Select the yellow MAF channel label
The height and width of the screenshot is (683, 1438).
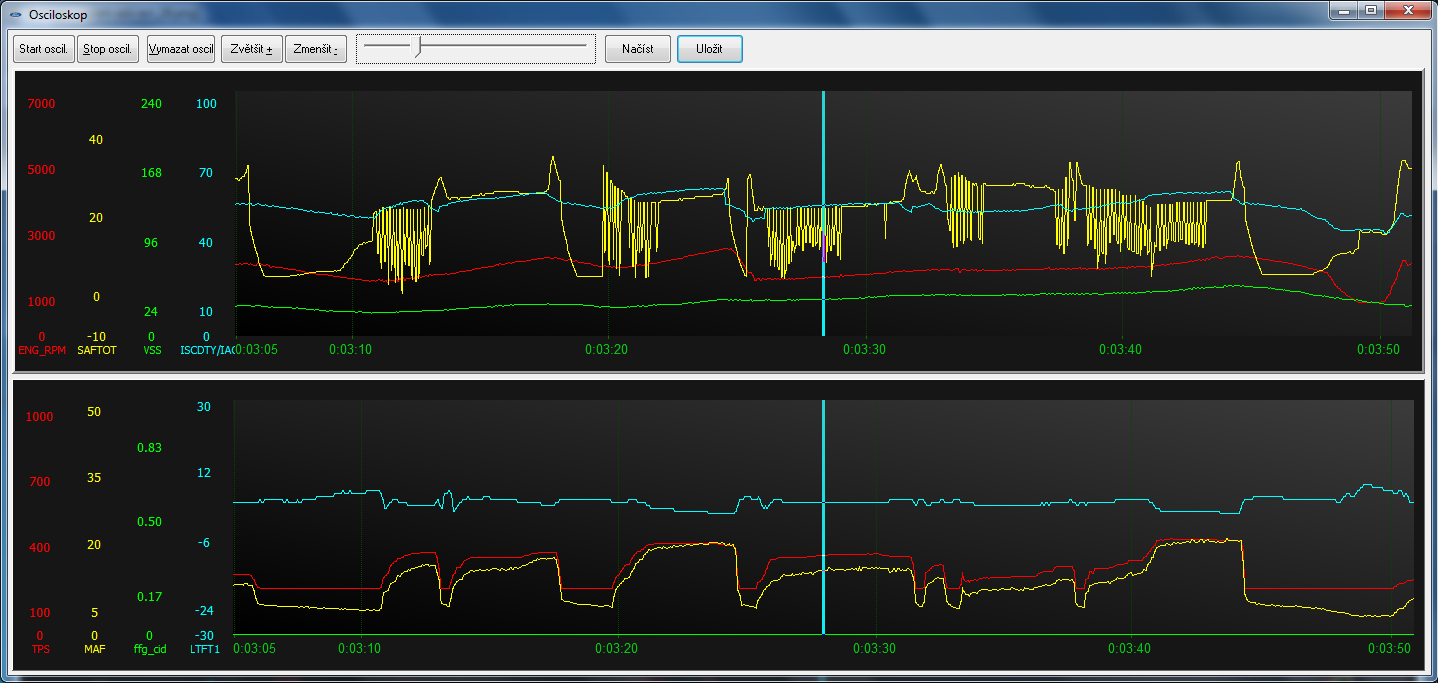point(95,649)
